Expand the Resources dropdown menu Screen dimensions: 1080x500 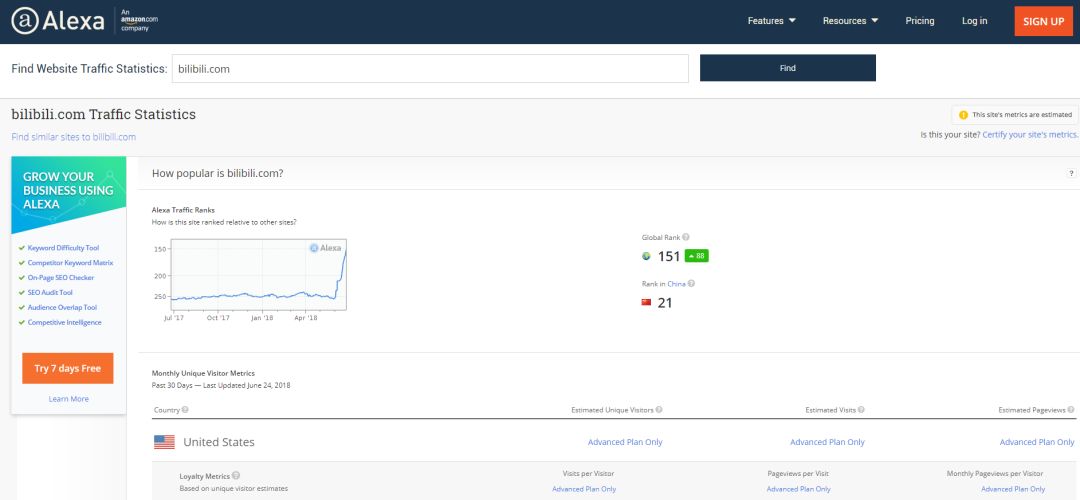click(x=851, y=21)
